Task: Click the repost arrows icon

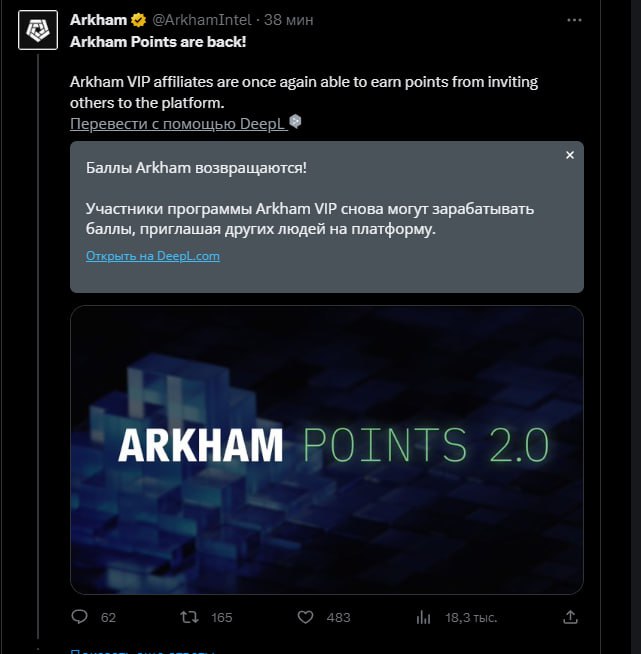Action: (187, 617)
